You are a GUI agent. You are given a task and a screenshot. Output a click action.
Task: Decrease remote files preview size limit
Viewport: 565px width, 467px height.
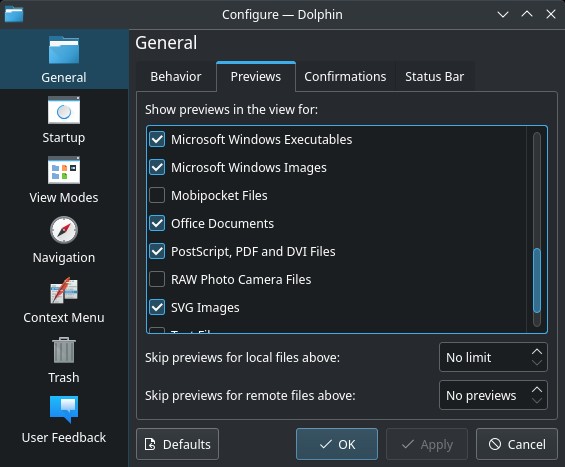click(537, 401)
